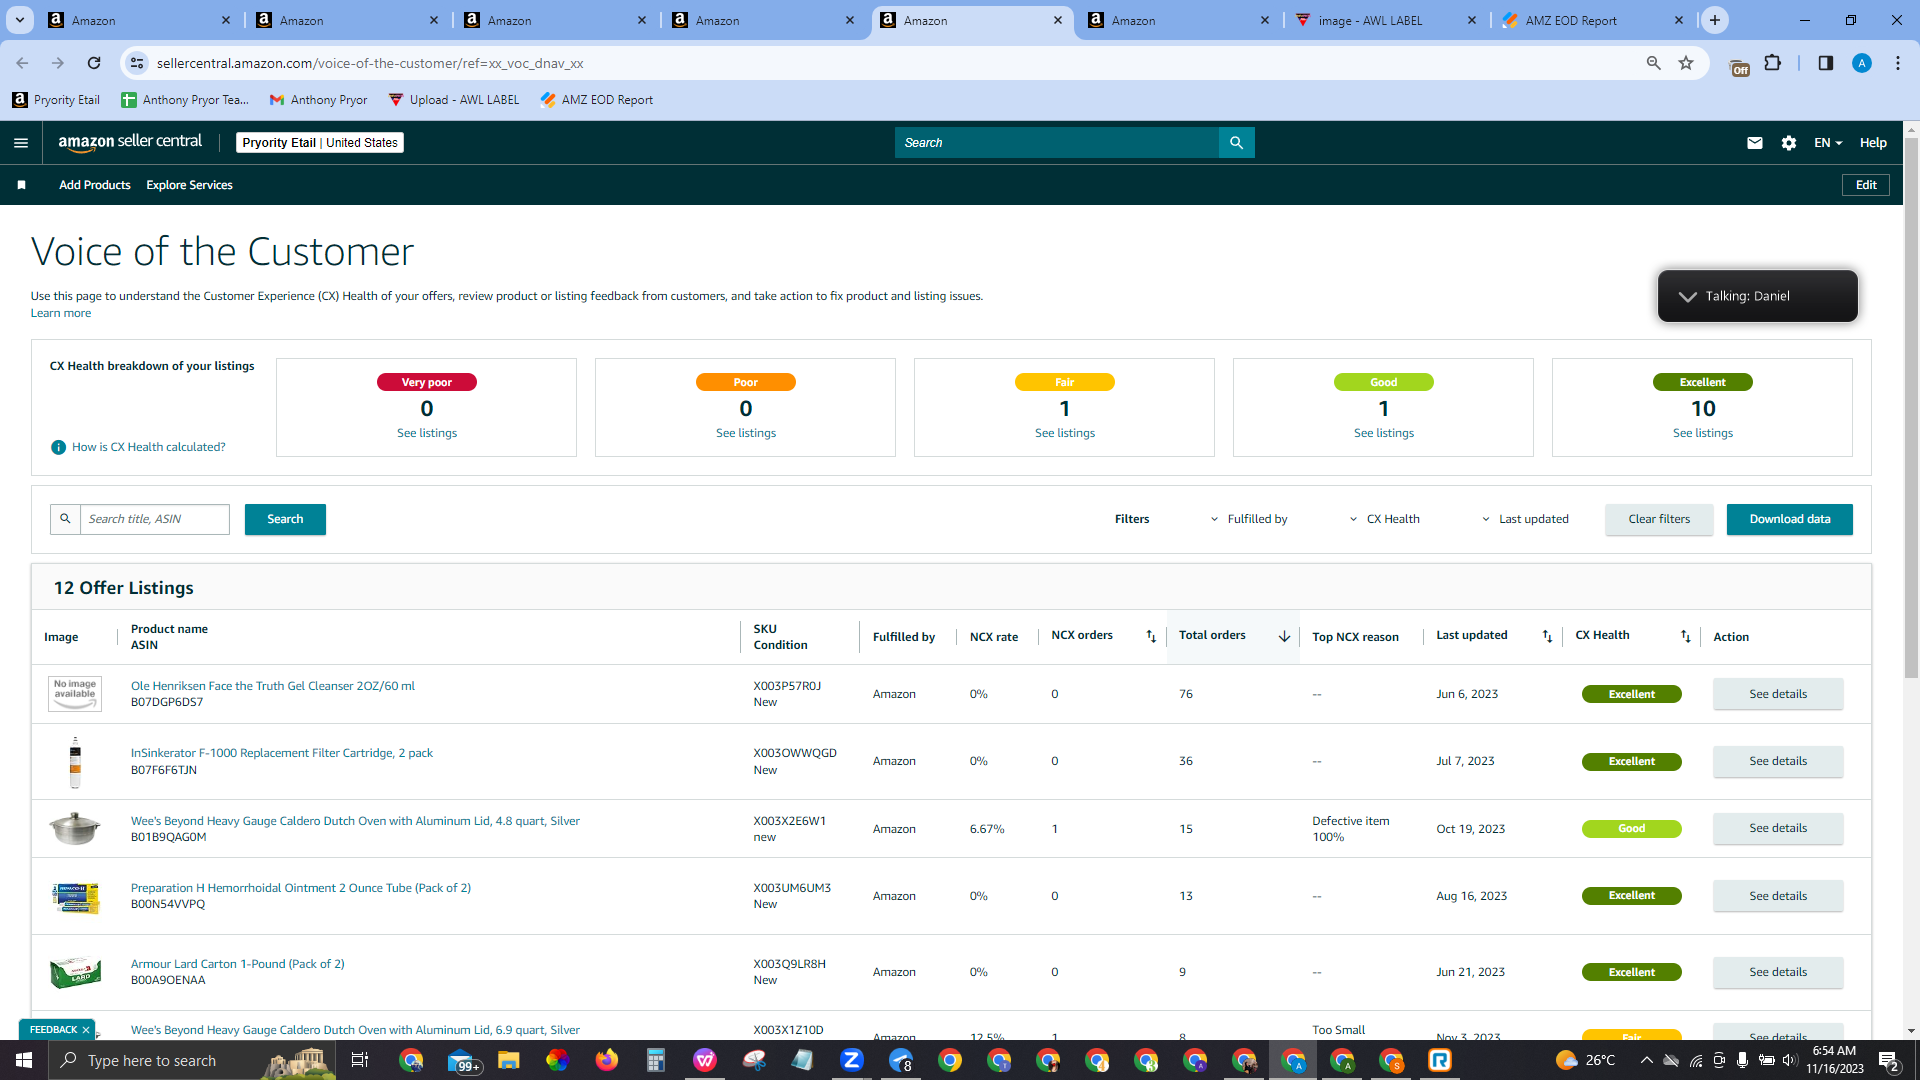Screen dimensions: 1920x1080
Task: Sort by NCX orders column arrows
Action: 1151,636
